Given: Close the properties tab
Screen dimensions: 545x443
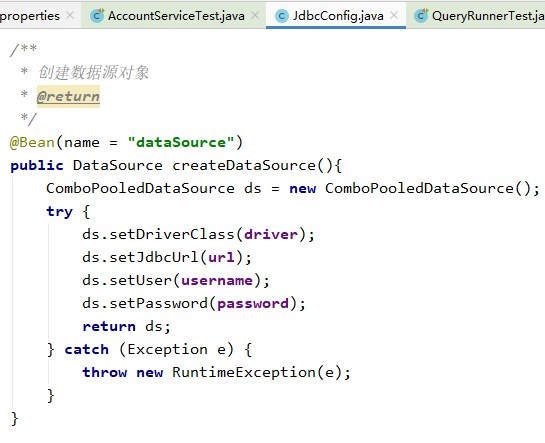Looking at the screenshot, I should tap(70, 15).
